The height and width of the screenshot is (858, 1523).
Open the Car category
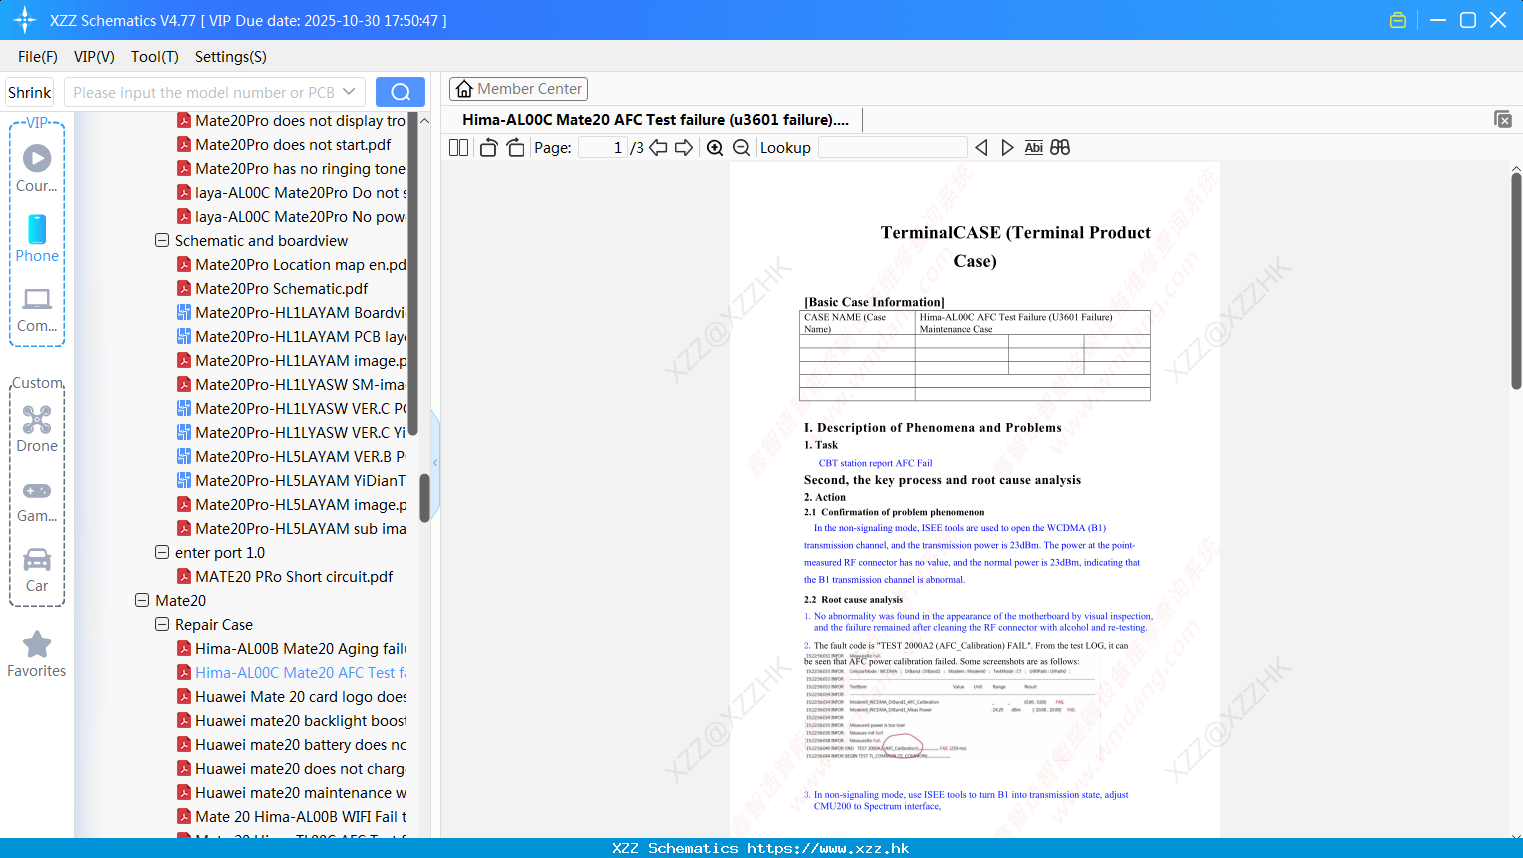(x=37, y=570)
